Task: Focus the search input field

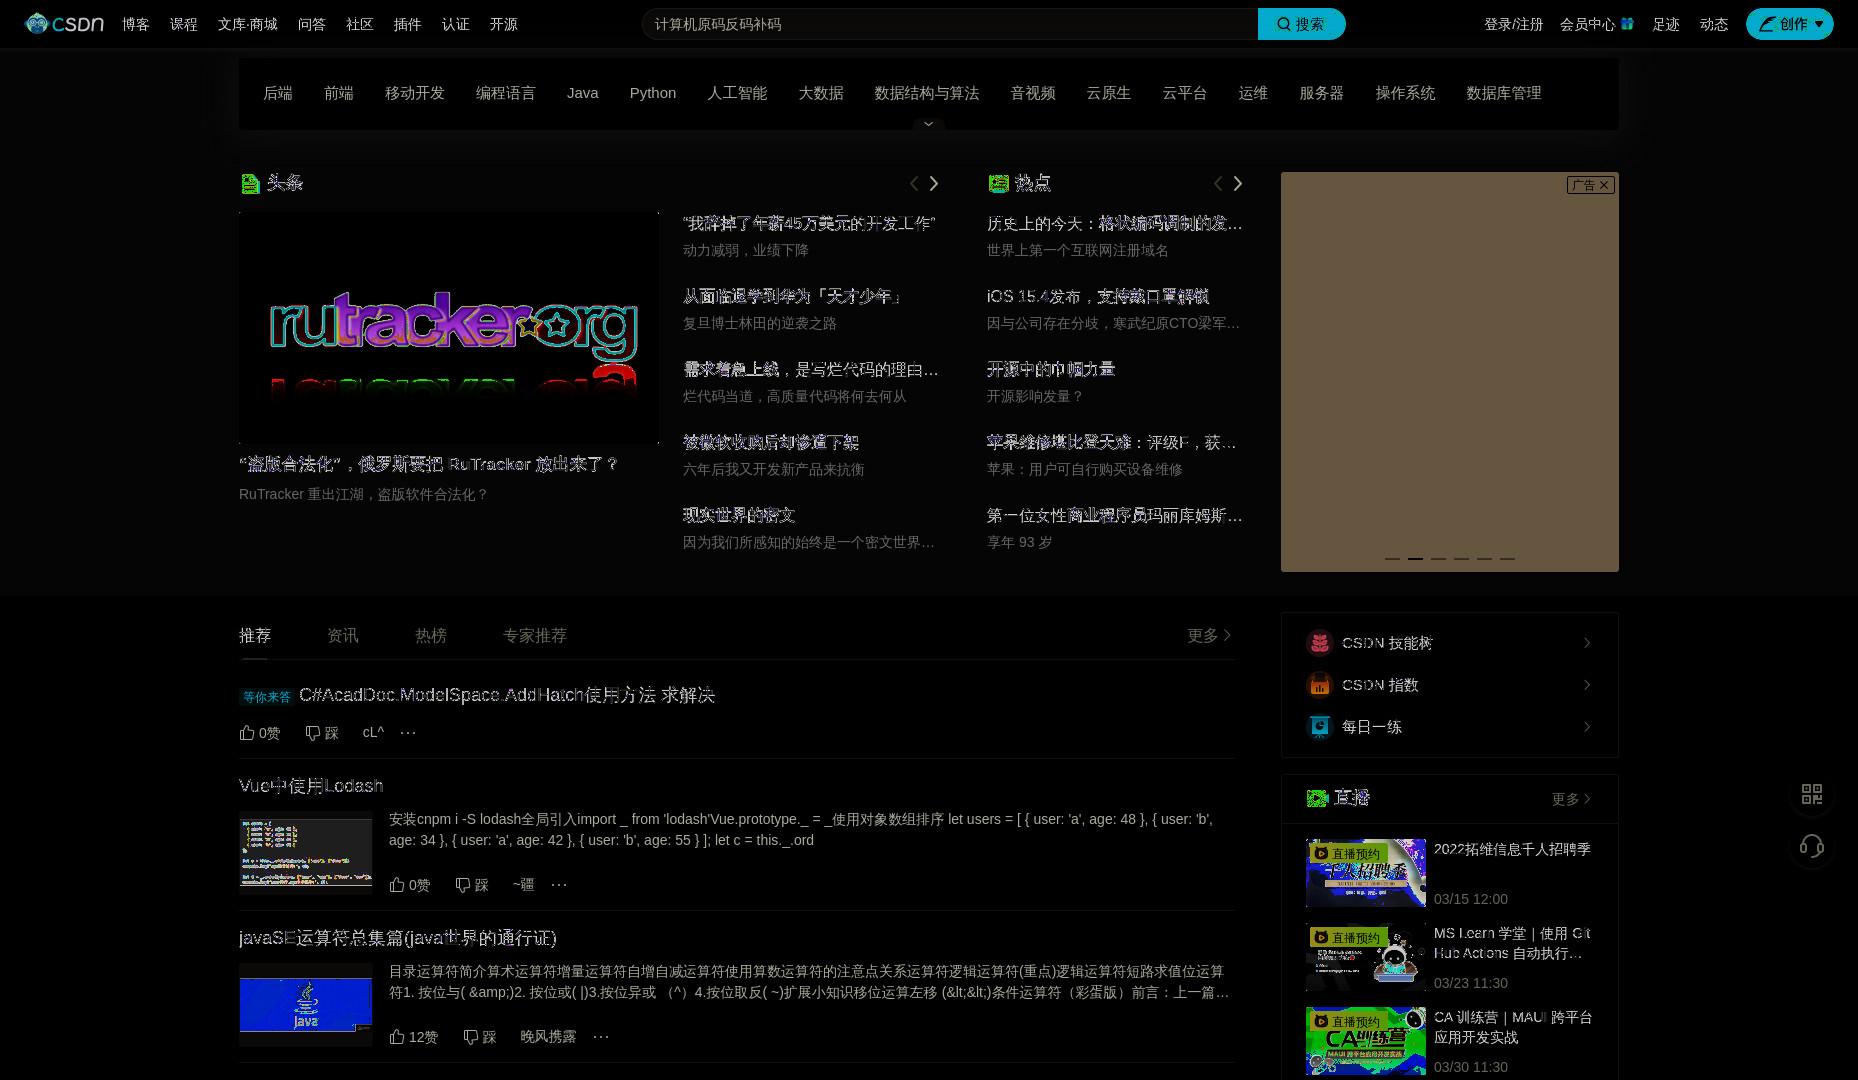Action: tap(949, 24)
